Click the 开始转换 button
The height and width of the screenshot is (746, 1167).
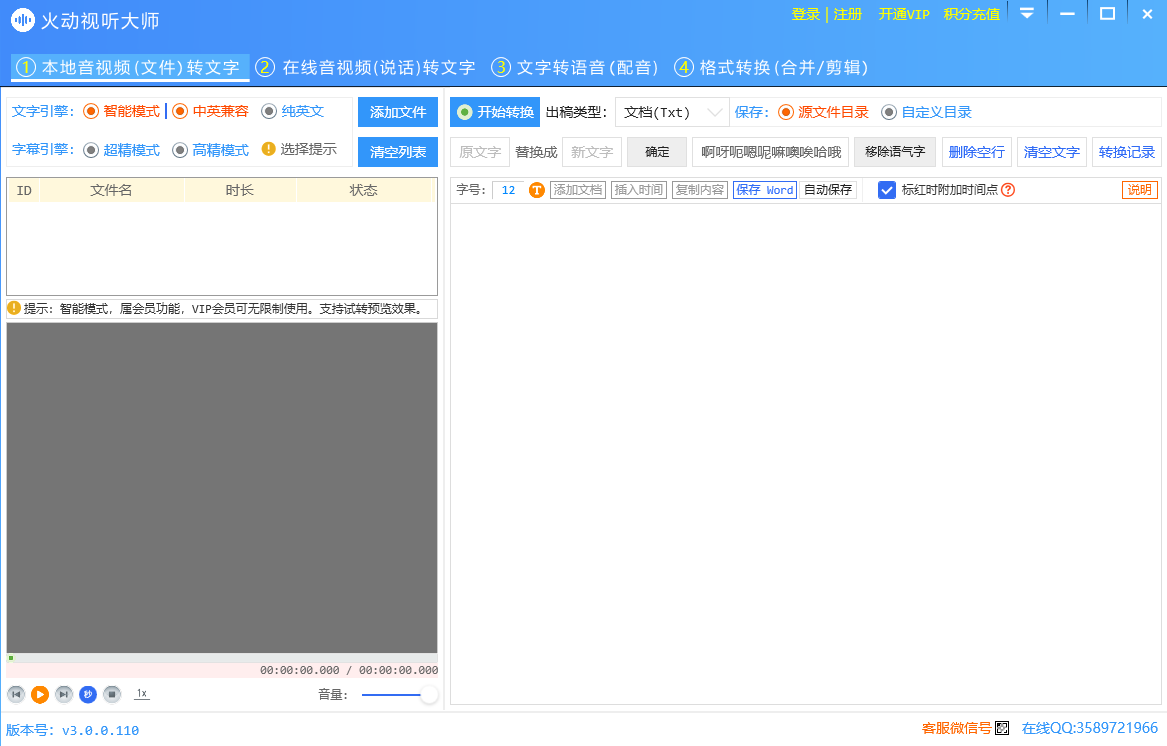495,112
